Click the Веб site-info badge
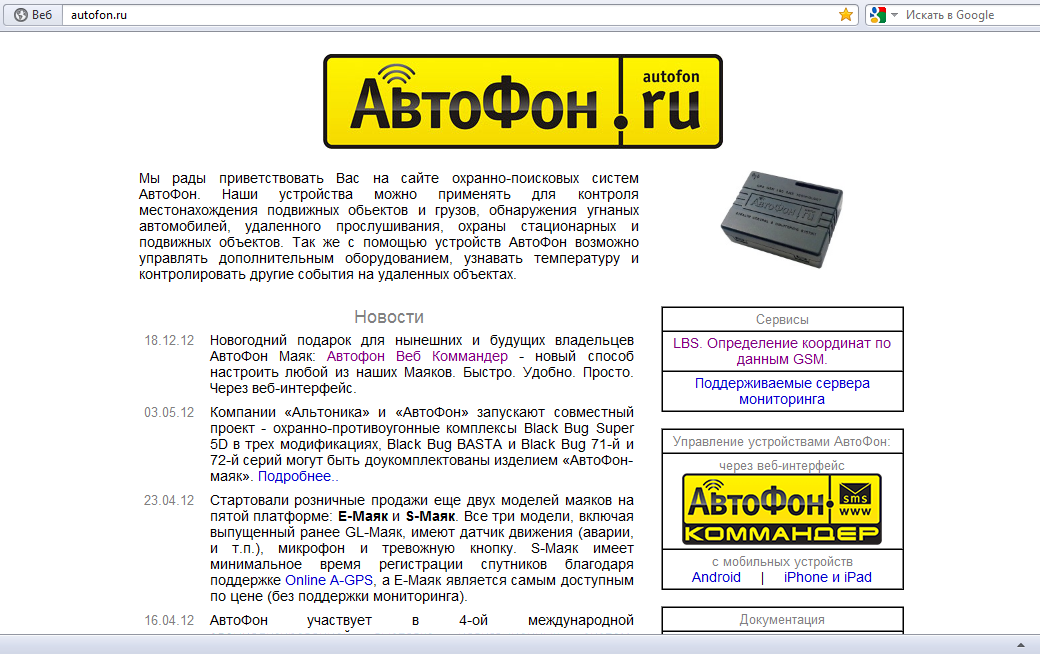Viewport: 1040px width, 654px height. tap(33, 15)
